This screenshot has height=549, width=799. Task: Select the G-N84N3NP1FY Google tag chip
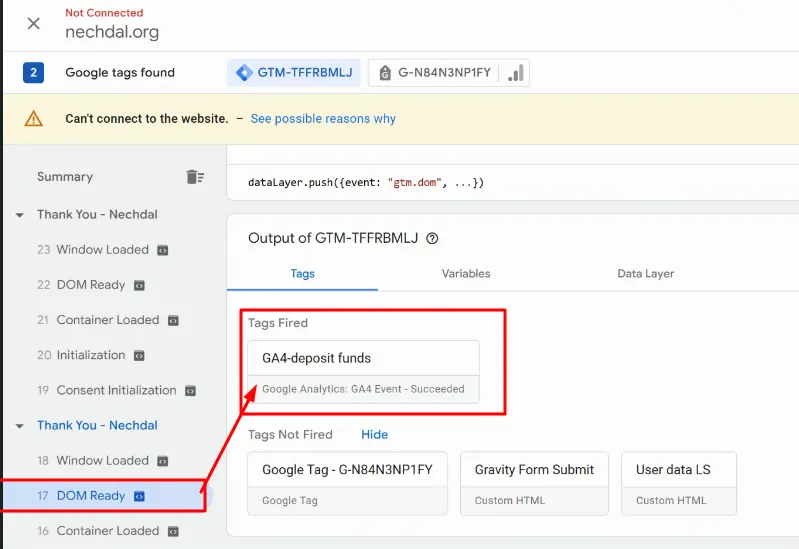point(434,72)
